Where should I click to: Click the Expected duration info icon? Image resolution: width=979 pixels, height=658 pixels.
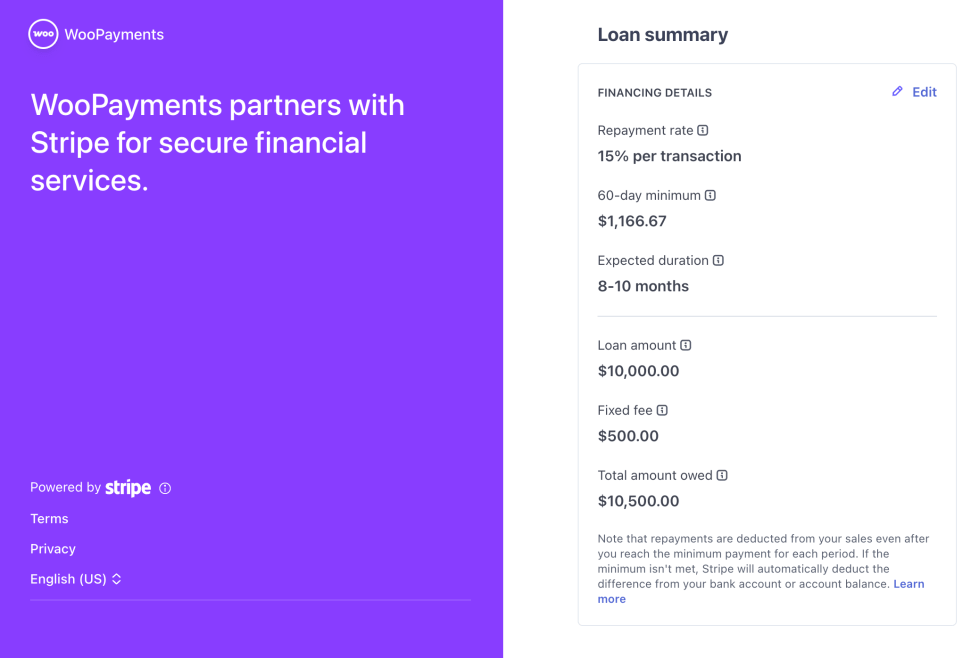click(718, 260)
